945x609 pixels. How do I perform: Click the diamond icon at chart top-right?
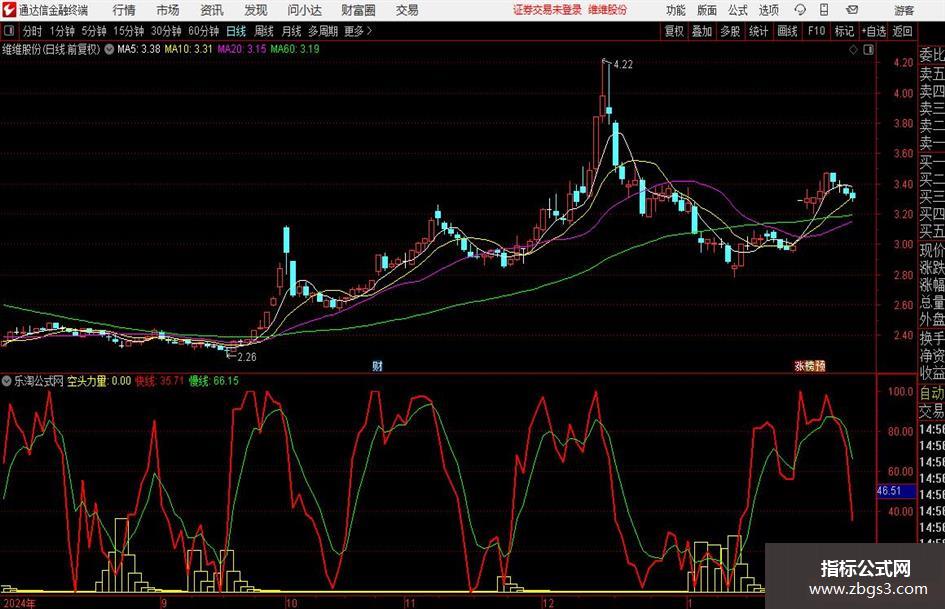[853, 50]
